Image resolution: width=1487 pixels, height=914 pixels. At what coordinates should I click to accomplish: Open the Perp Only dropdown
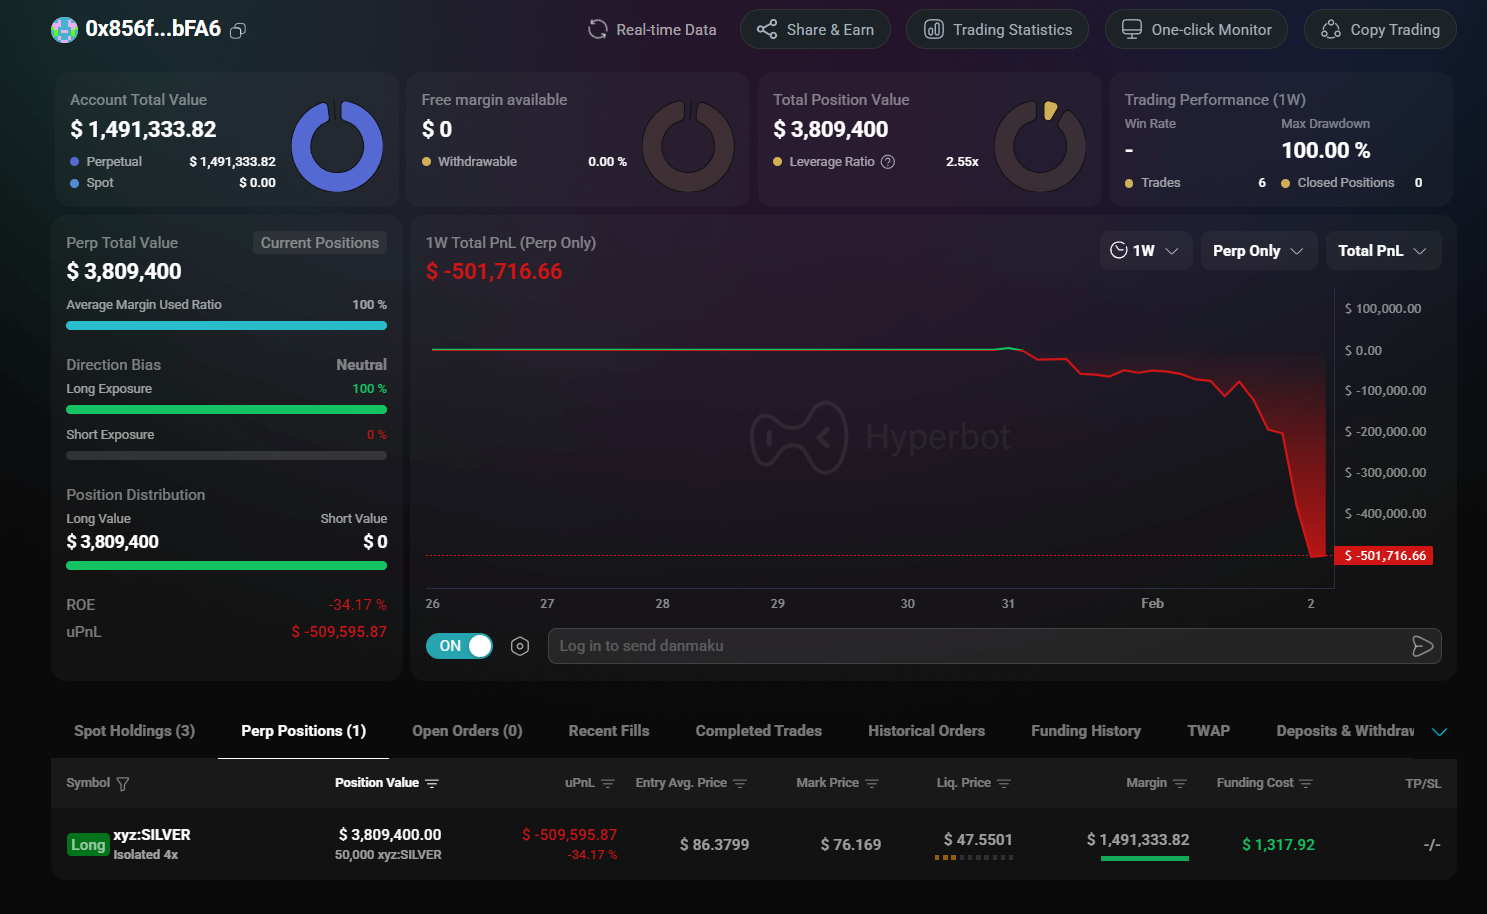[x=1258, y=251]
